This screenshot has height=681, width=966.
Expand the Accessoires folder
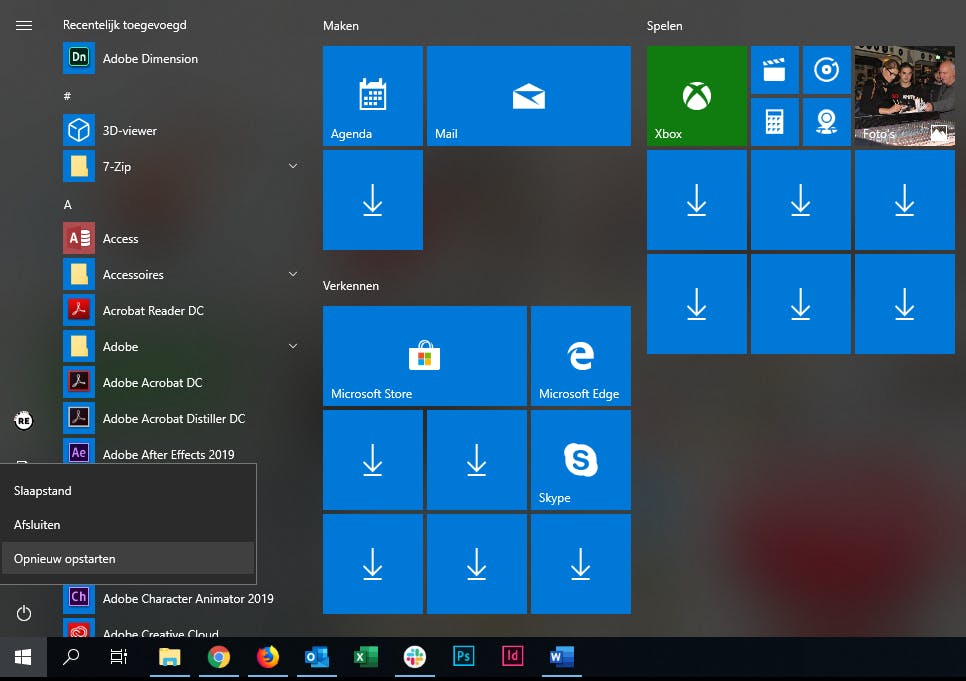pyautogui.click(x=293, y=274)
